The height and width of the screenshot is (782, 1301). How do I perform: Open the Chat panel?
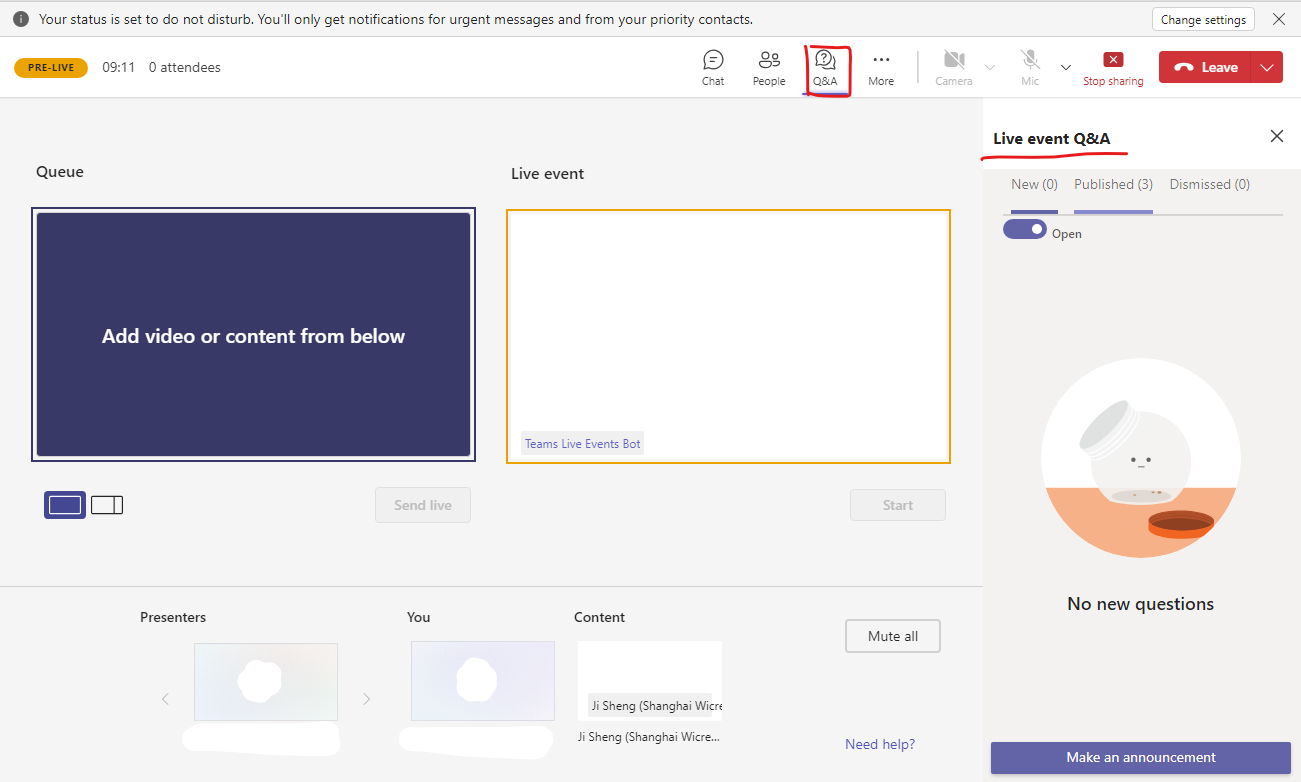click(713, 67)
